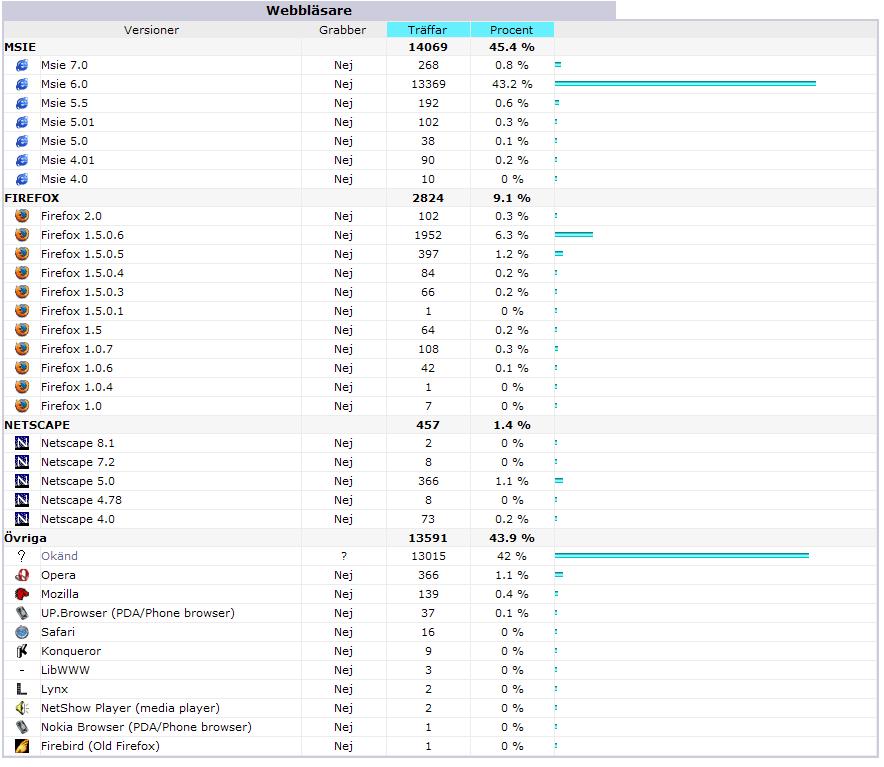
Task: Click the percentage 43.2 %
Action: (x=512, y=85)
